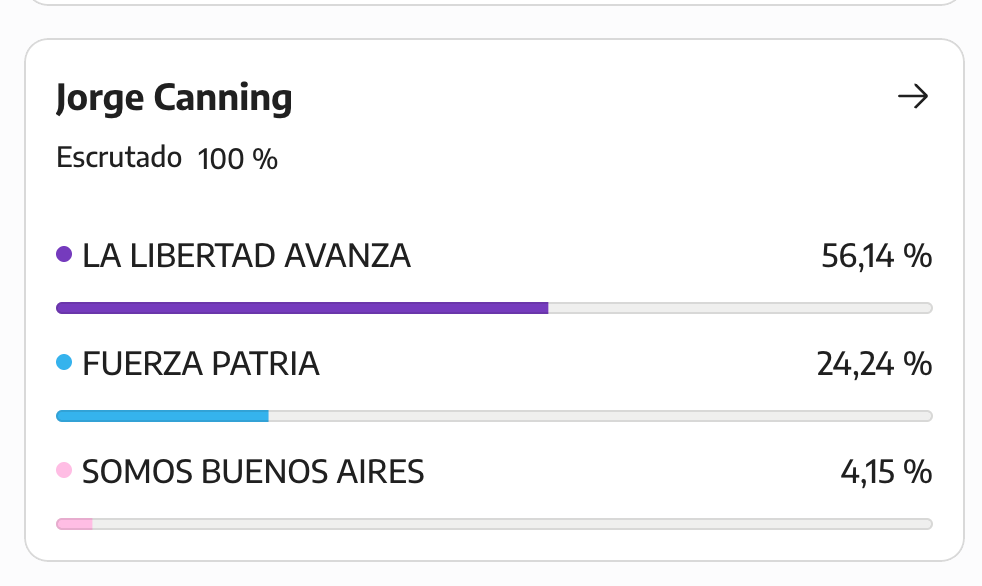Click the 100 % escrutado figure
This screenshot has height=586, width=982.
click(x=237, y=158)
